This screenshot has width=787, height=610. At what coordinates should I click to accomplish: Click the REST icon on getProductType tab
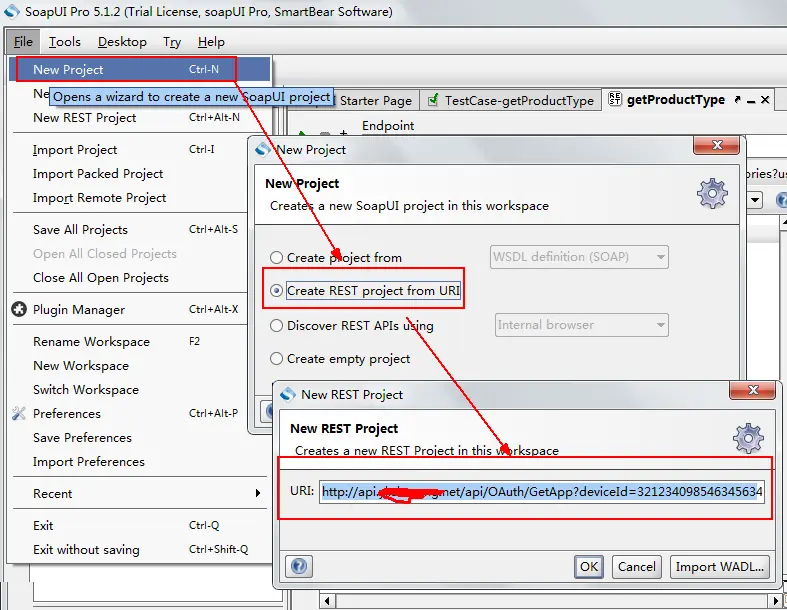[x=615, y=99]
